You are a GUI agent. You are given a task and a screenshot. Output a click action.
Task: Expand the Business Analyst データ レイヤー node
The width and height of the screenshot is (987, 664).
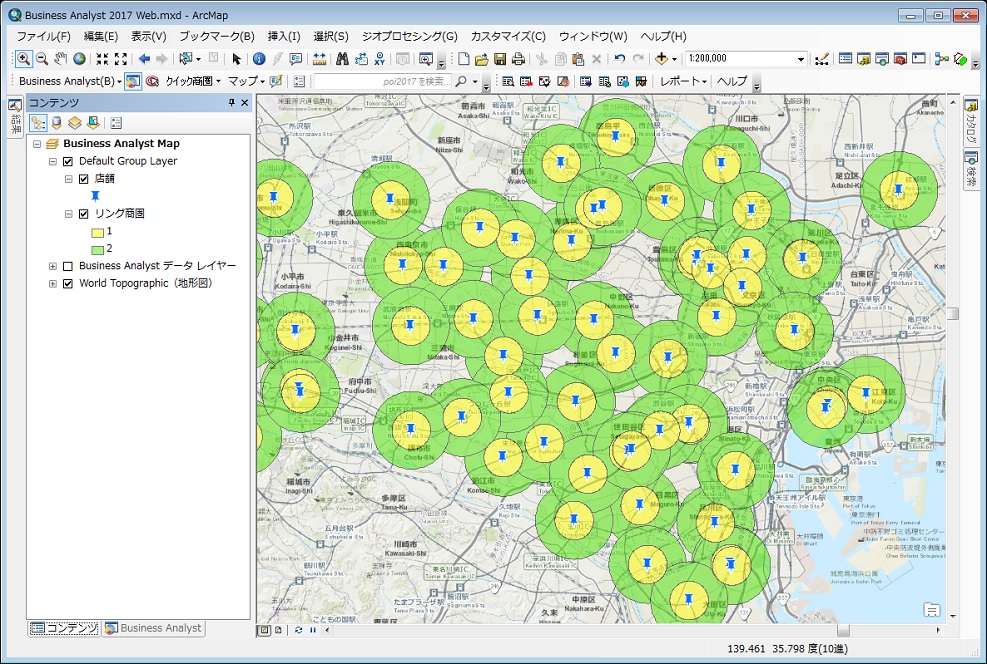(x=53, y=266)
